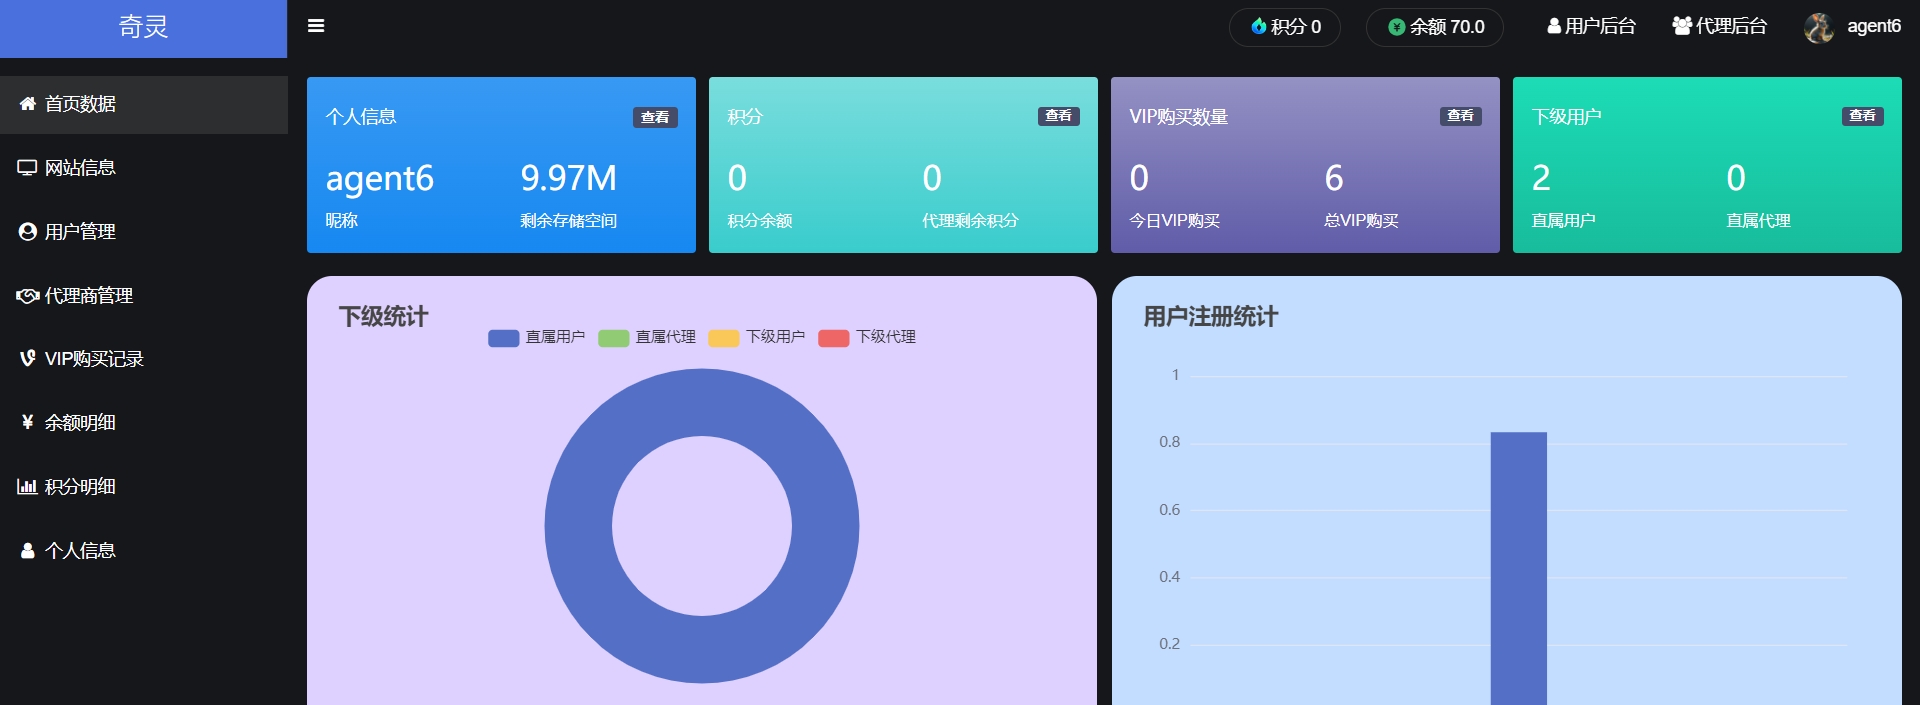
Task: Open 网站信息 in the sidebar
Action: click(144, 168)
